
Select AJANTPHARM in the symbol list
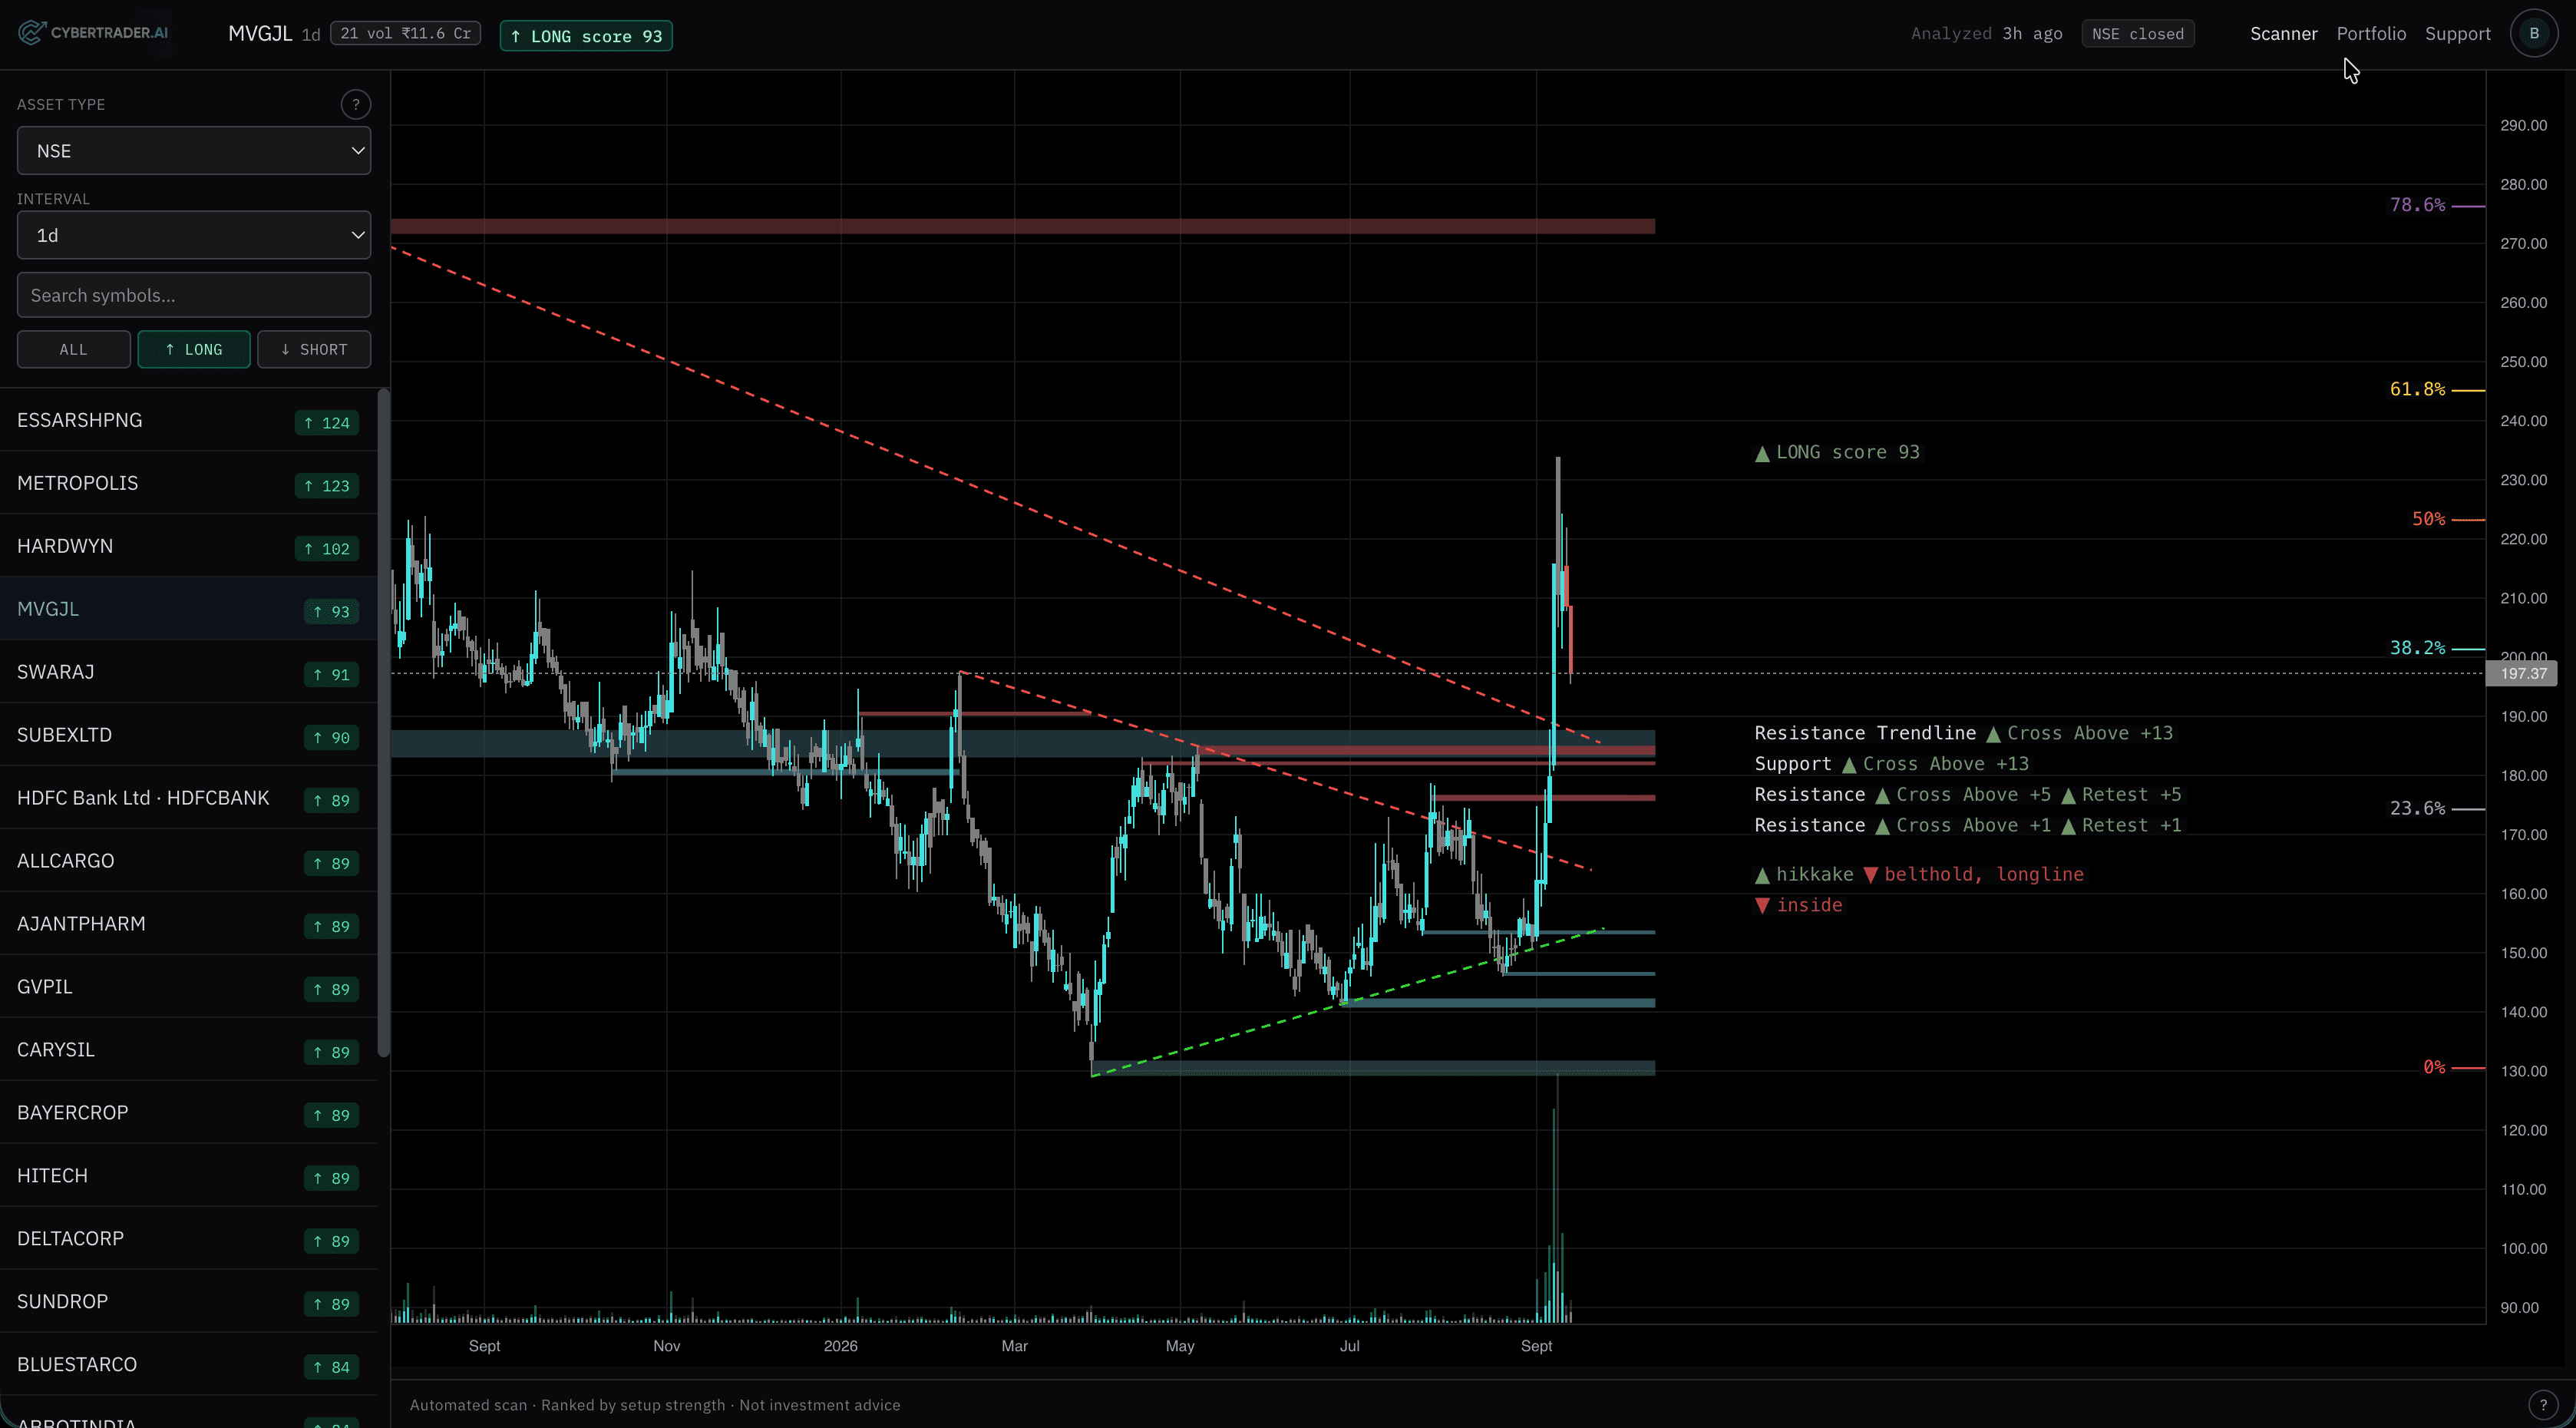point(189,924)
